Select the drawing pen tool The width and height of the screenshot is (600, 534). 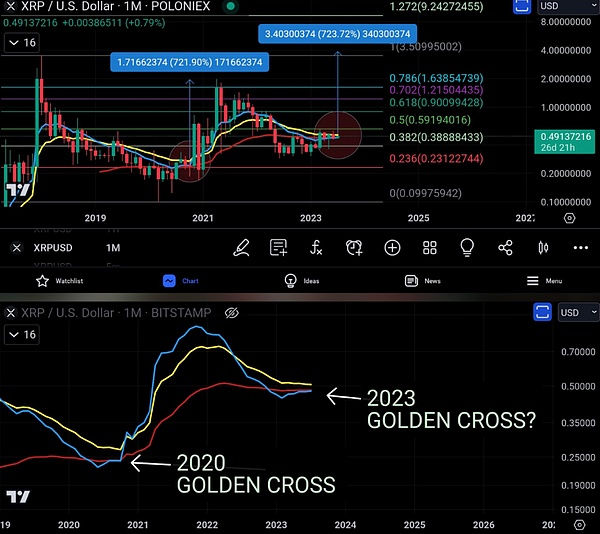point(241,248)
